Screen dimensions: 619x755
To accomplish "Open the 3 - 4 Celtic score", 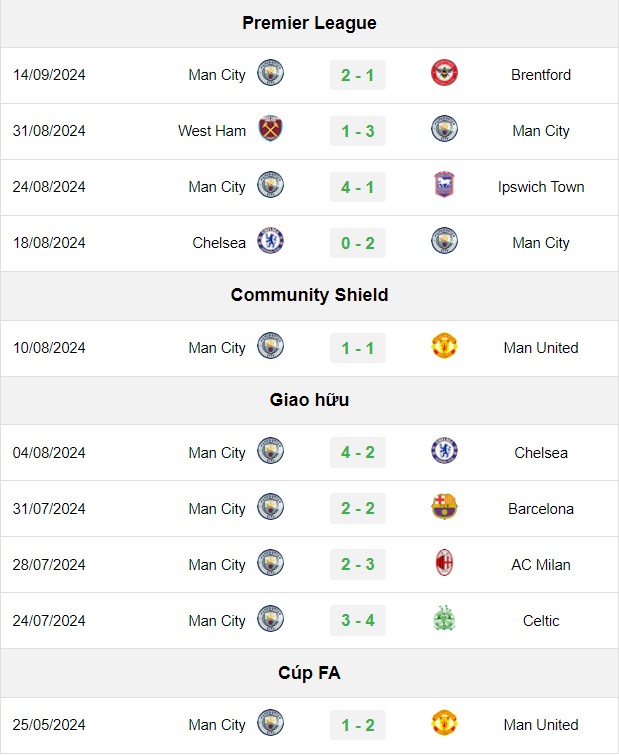I will tap(358, 620).
